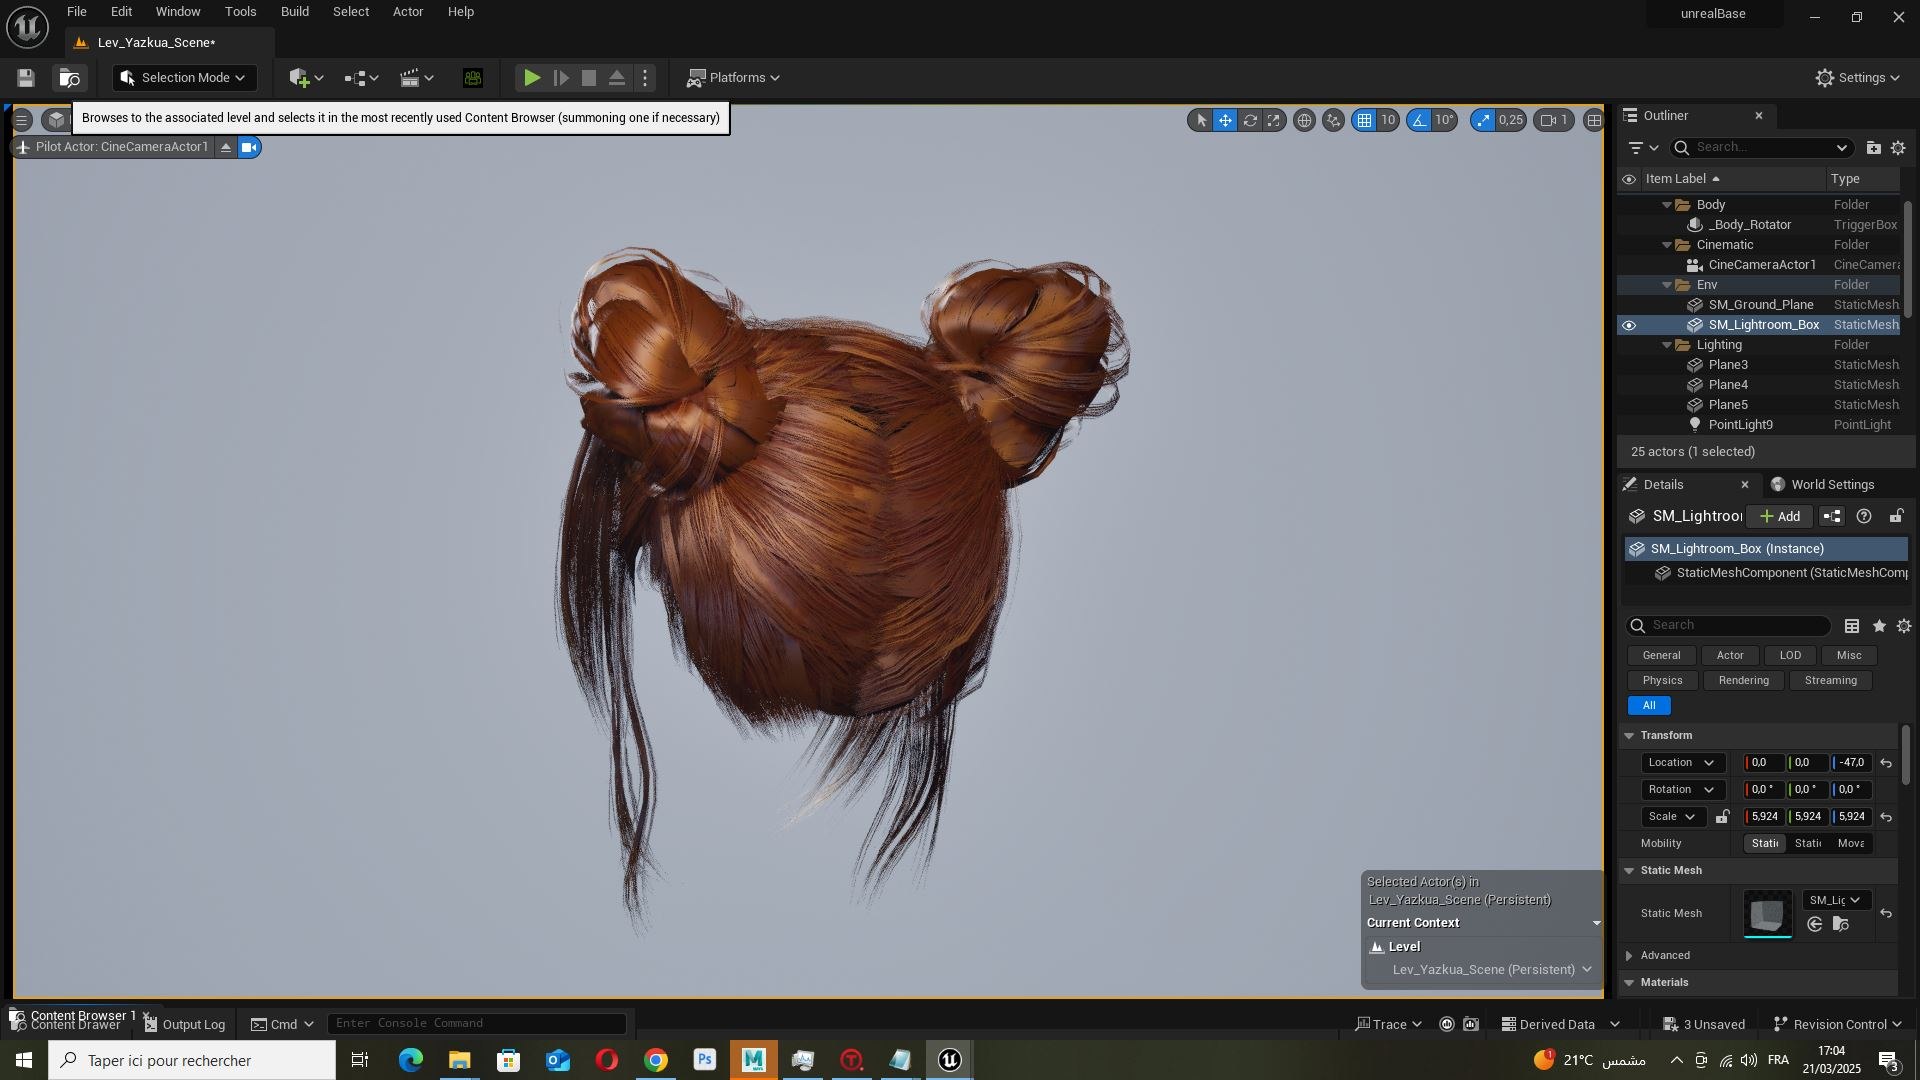Open the Blueprints toolbar menu
Viewport: 1920px width, 1080px height.
tap(361, 78)
